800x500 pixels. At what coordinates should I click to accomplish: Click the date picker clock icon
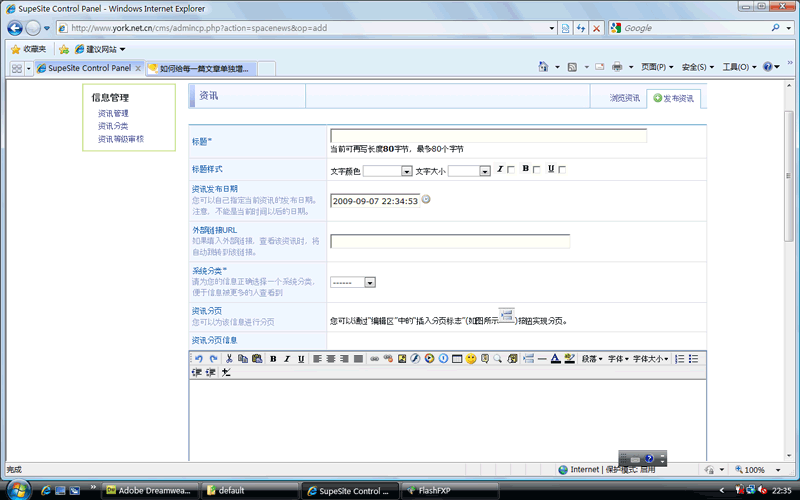click(x=426, y=199)
